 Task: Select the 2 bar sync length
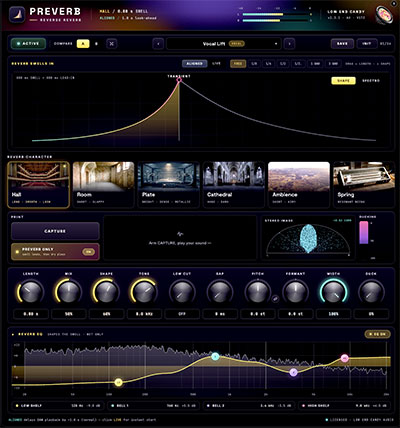tap(333, 63)
